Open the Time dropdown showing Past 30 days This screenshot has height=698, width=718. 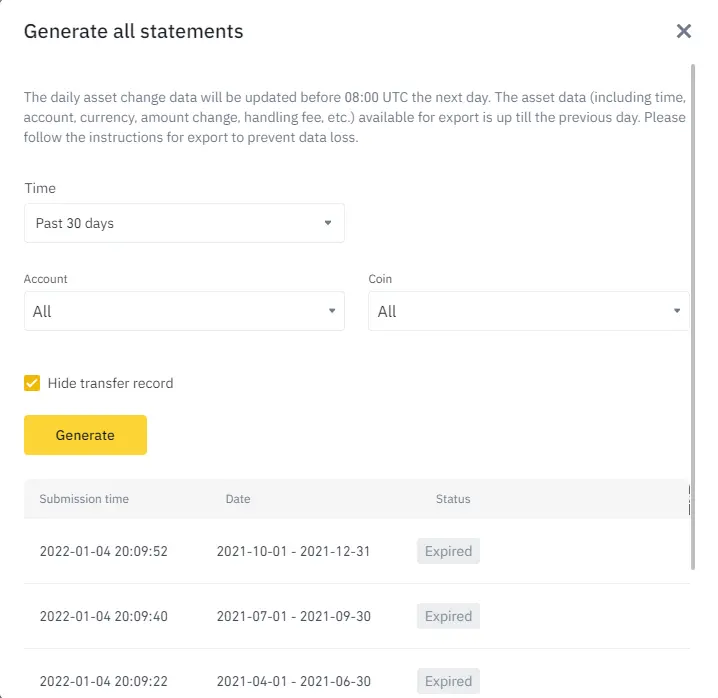click(184, 223)
